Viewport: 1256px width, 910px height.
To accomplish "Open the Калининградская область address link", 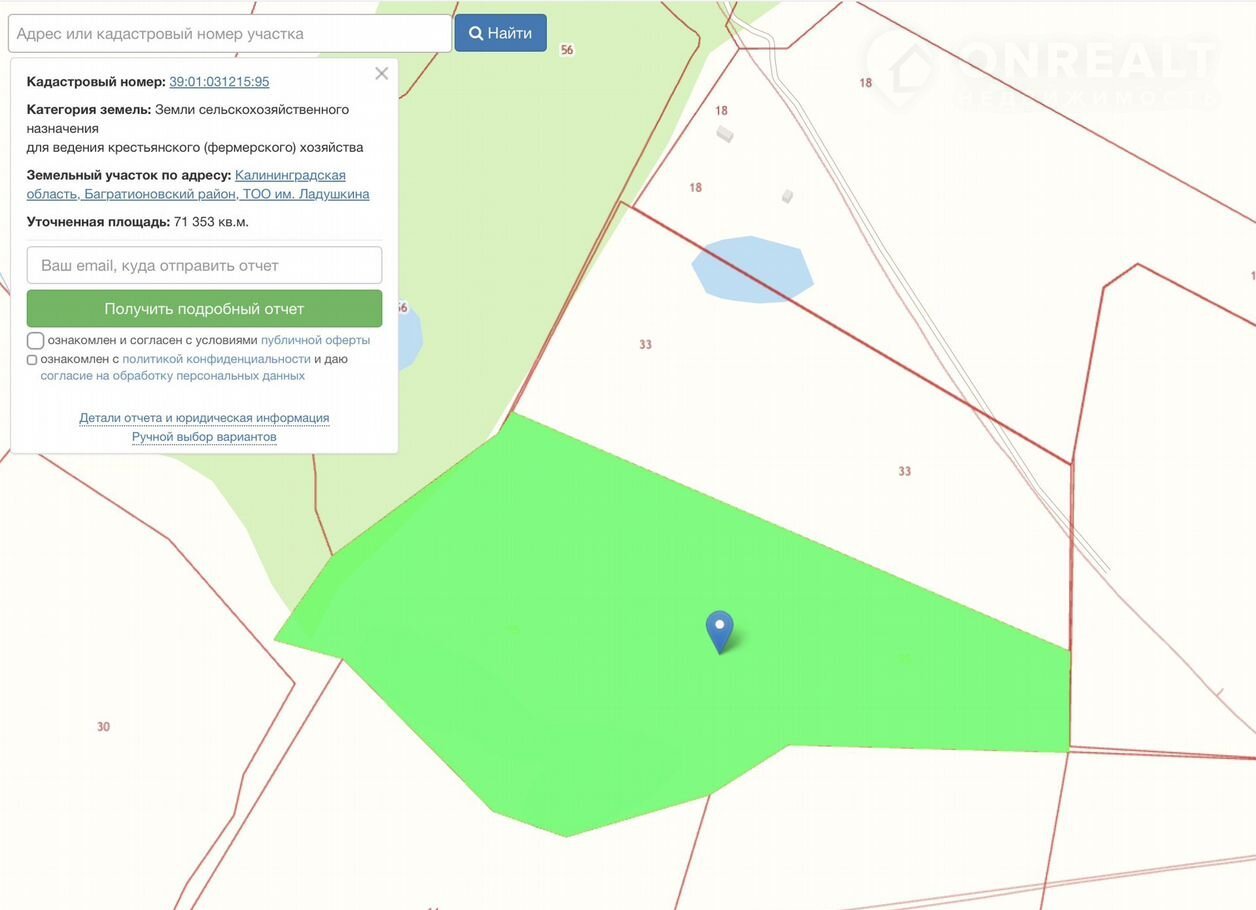I will click(290, 176).
